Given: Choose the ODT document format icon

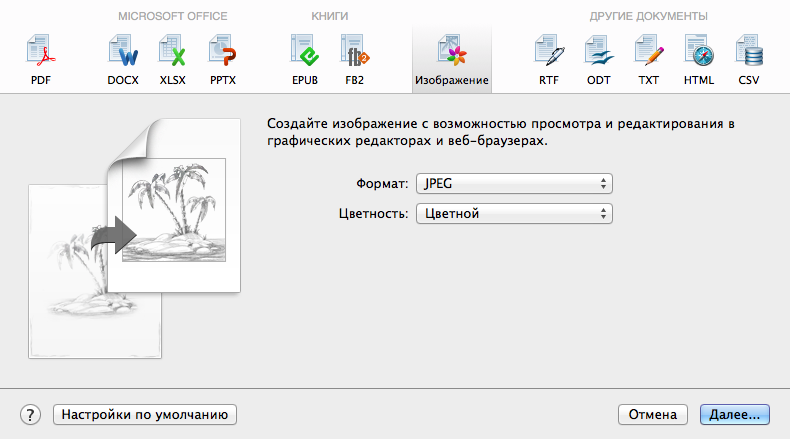Looking at the screenshot, I should (x=599, y=52).
